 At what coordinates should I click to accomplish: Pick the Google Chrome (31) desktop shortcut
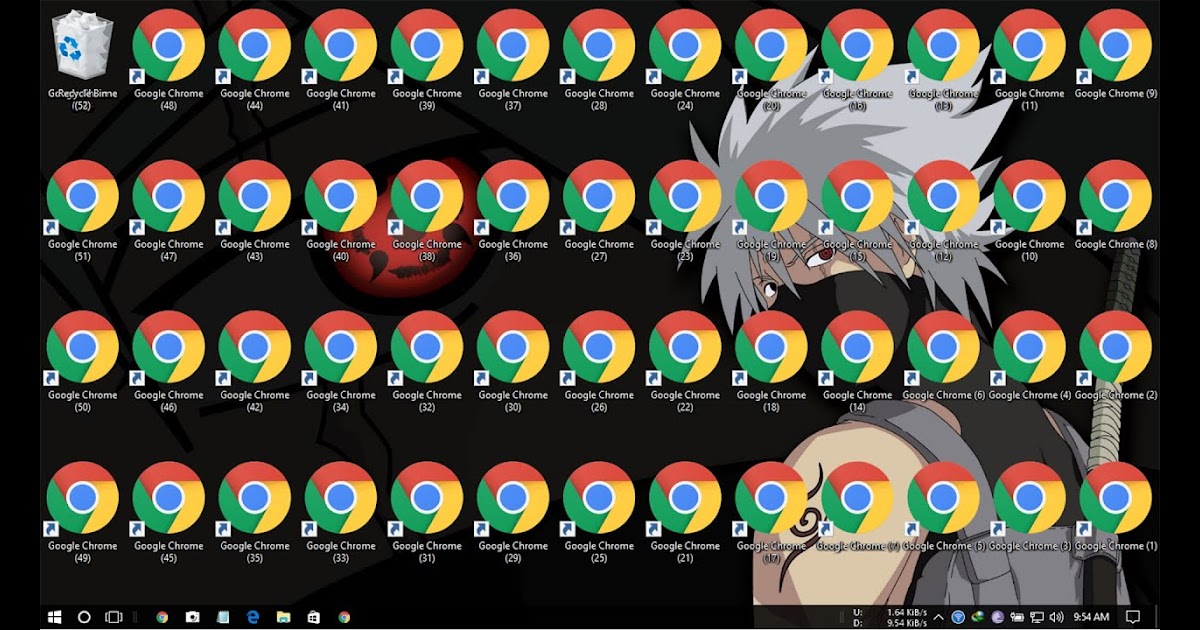pos(427,513)
